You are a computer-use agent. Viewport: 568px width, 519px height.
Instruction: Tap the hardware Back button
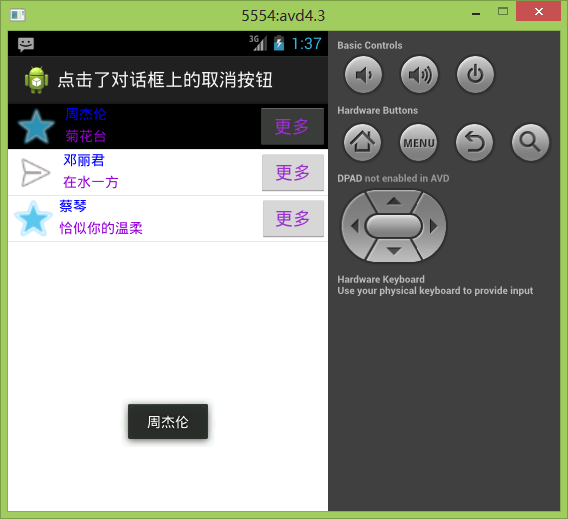click(474, 142)
